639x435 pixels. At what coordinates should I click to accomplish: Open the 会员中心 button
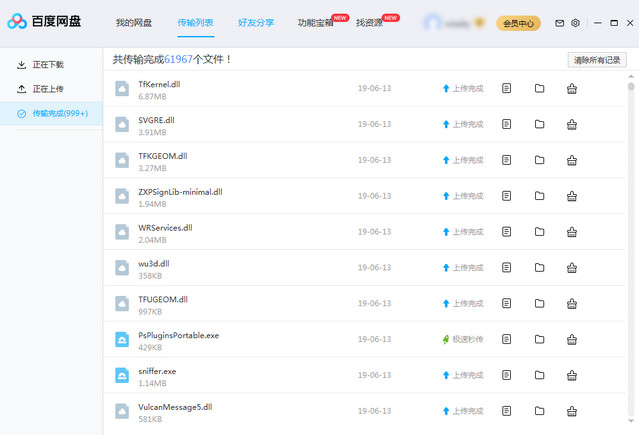click(518, 22)
